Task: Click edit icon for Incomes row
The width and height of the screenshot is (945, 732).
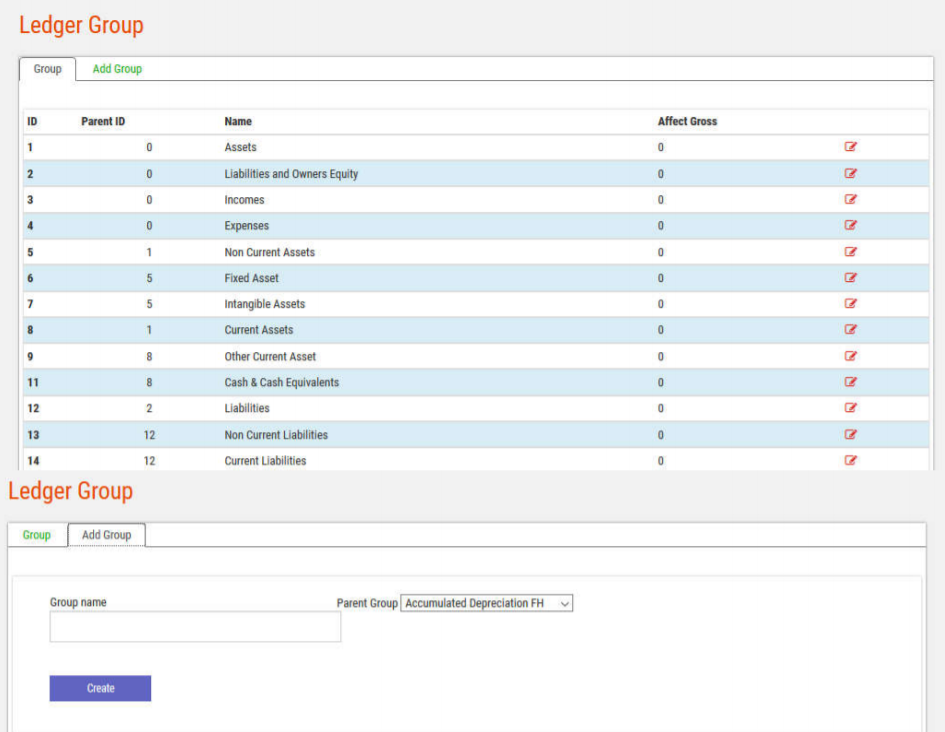Action: point(851,199)
